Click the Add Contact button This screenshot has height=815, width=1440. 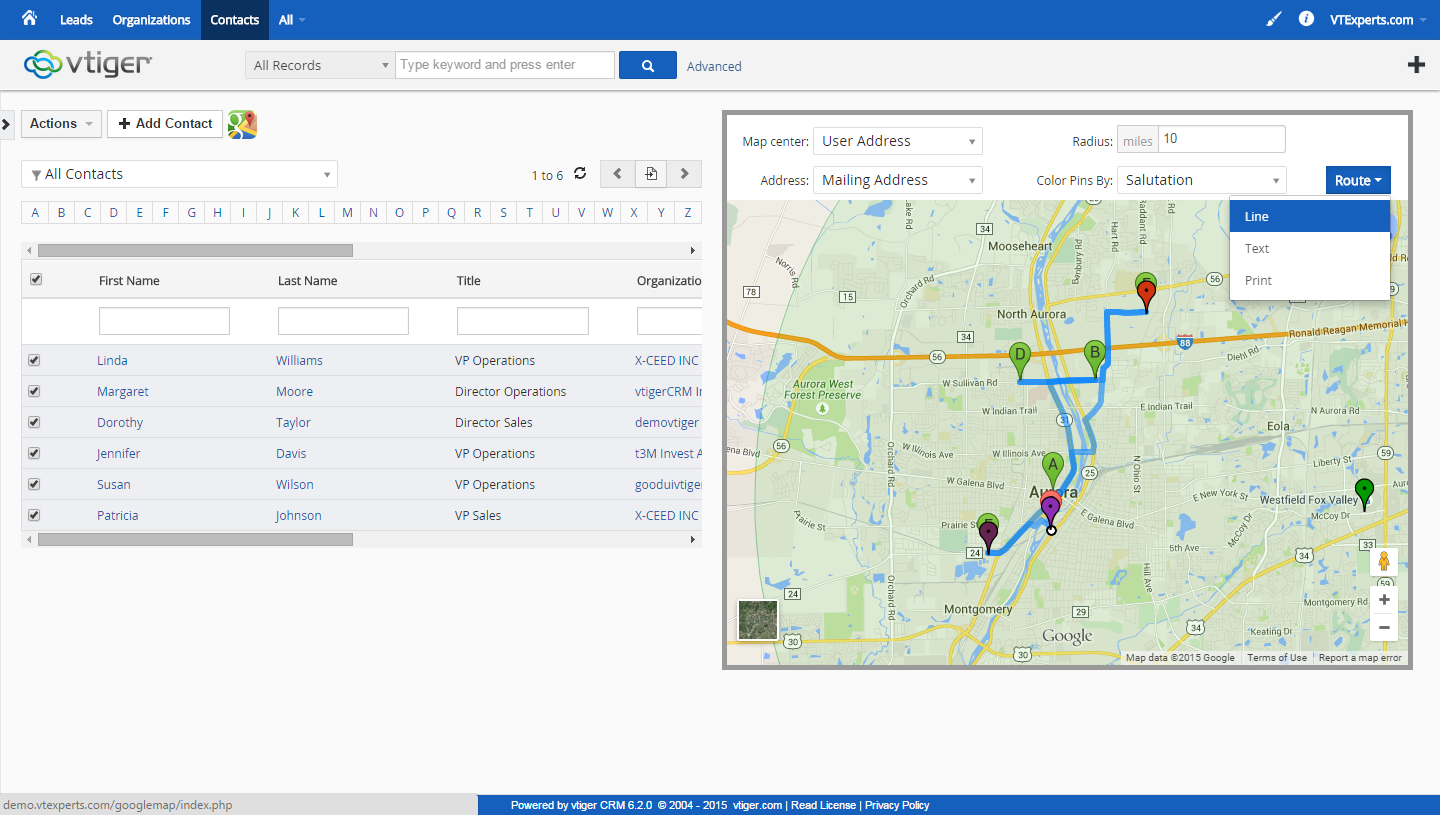tap(165, 124)
